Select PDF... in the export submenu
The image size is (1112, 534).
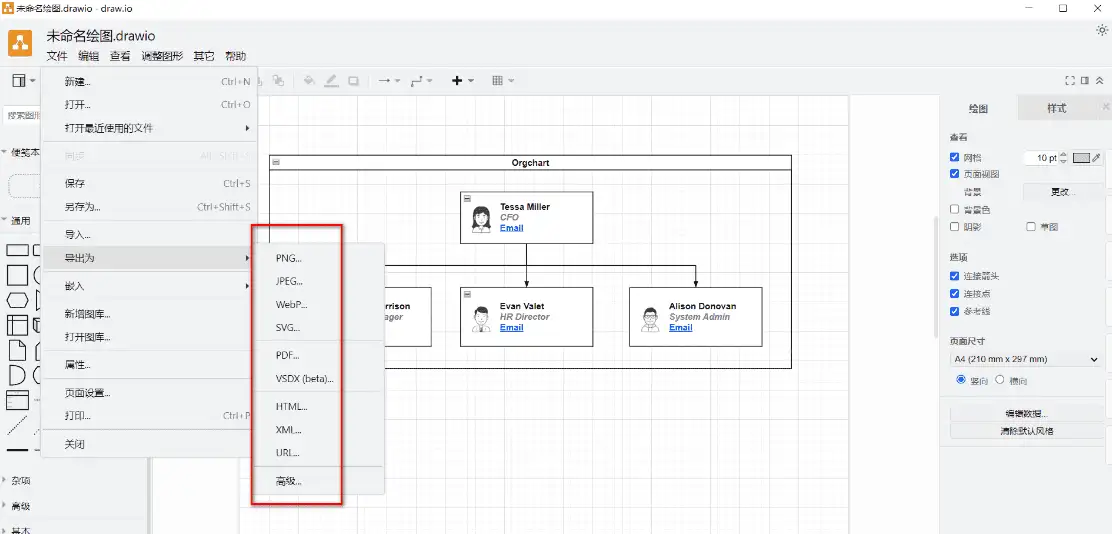coord(288,355)
